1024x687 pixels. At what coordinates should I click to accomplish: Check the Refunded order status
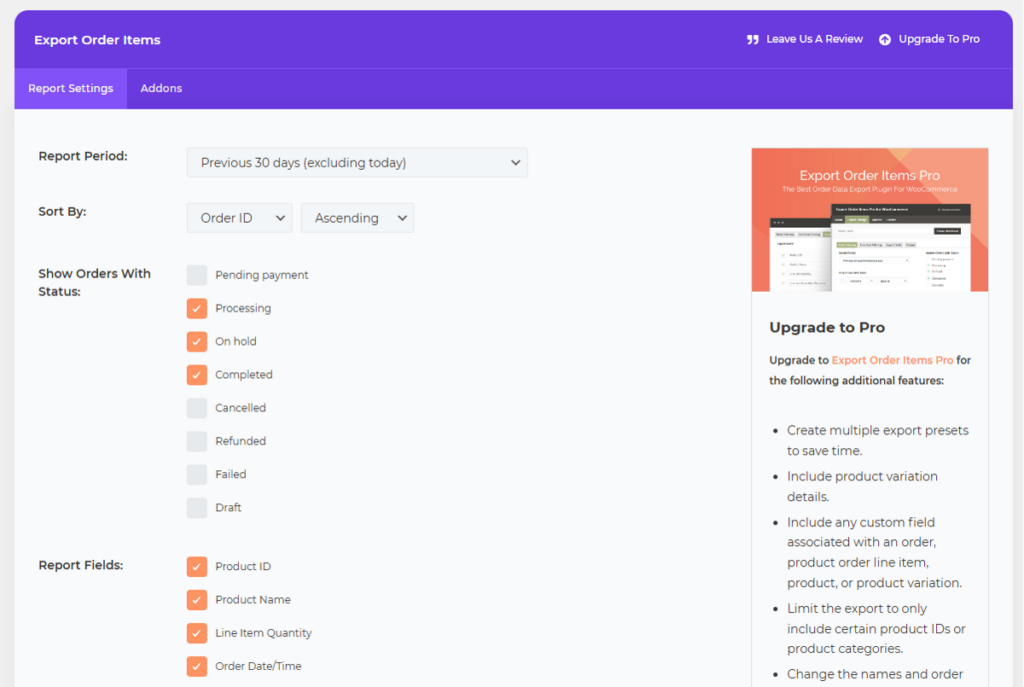(196, 441)
